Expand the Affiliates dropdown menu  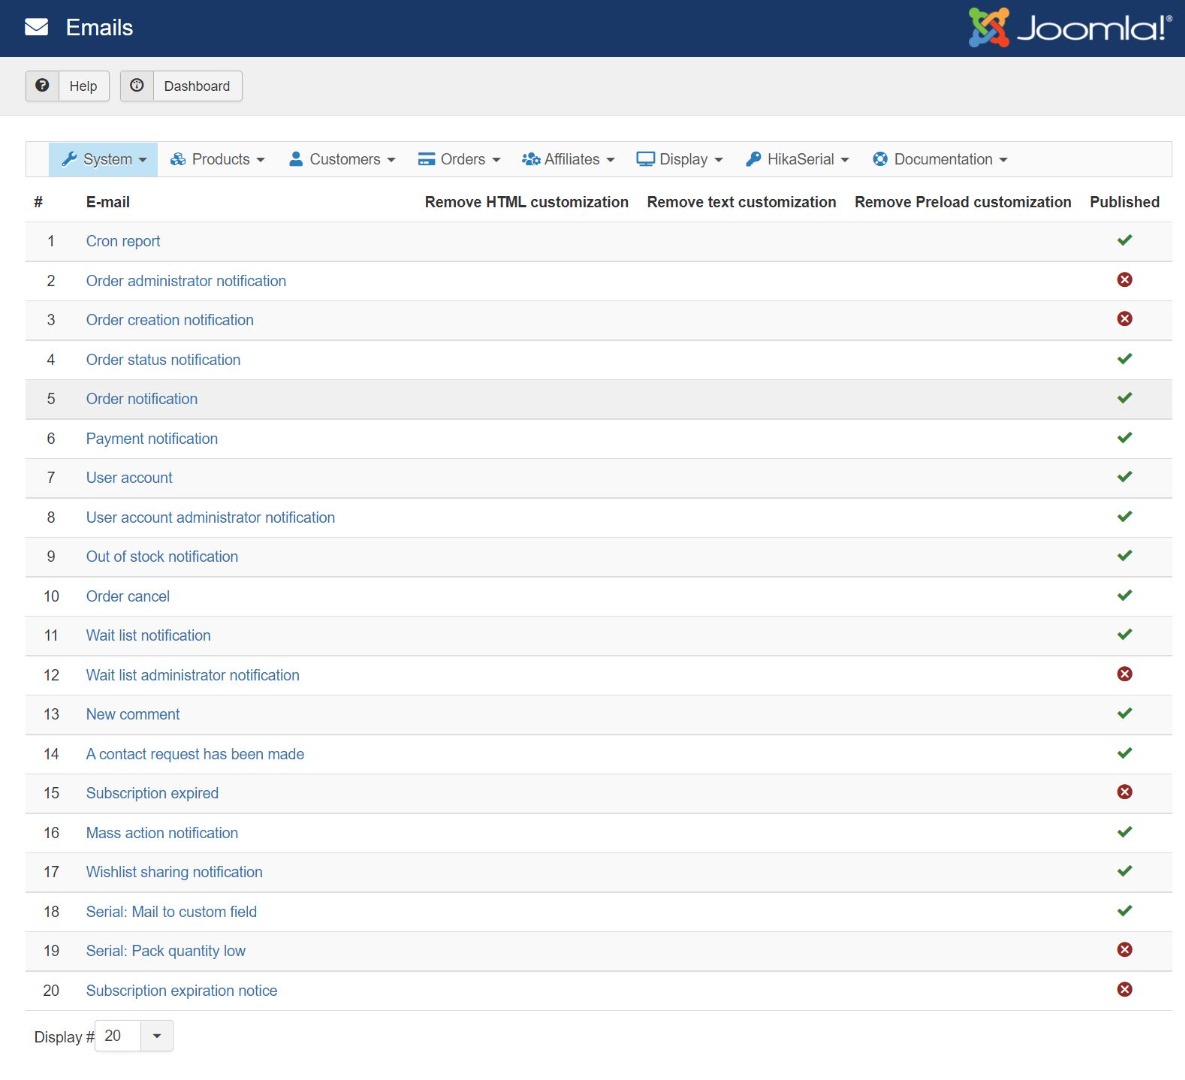(x=568, y=159)
